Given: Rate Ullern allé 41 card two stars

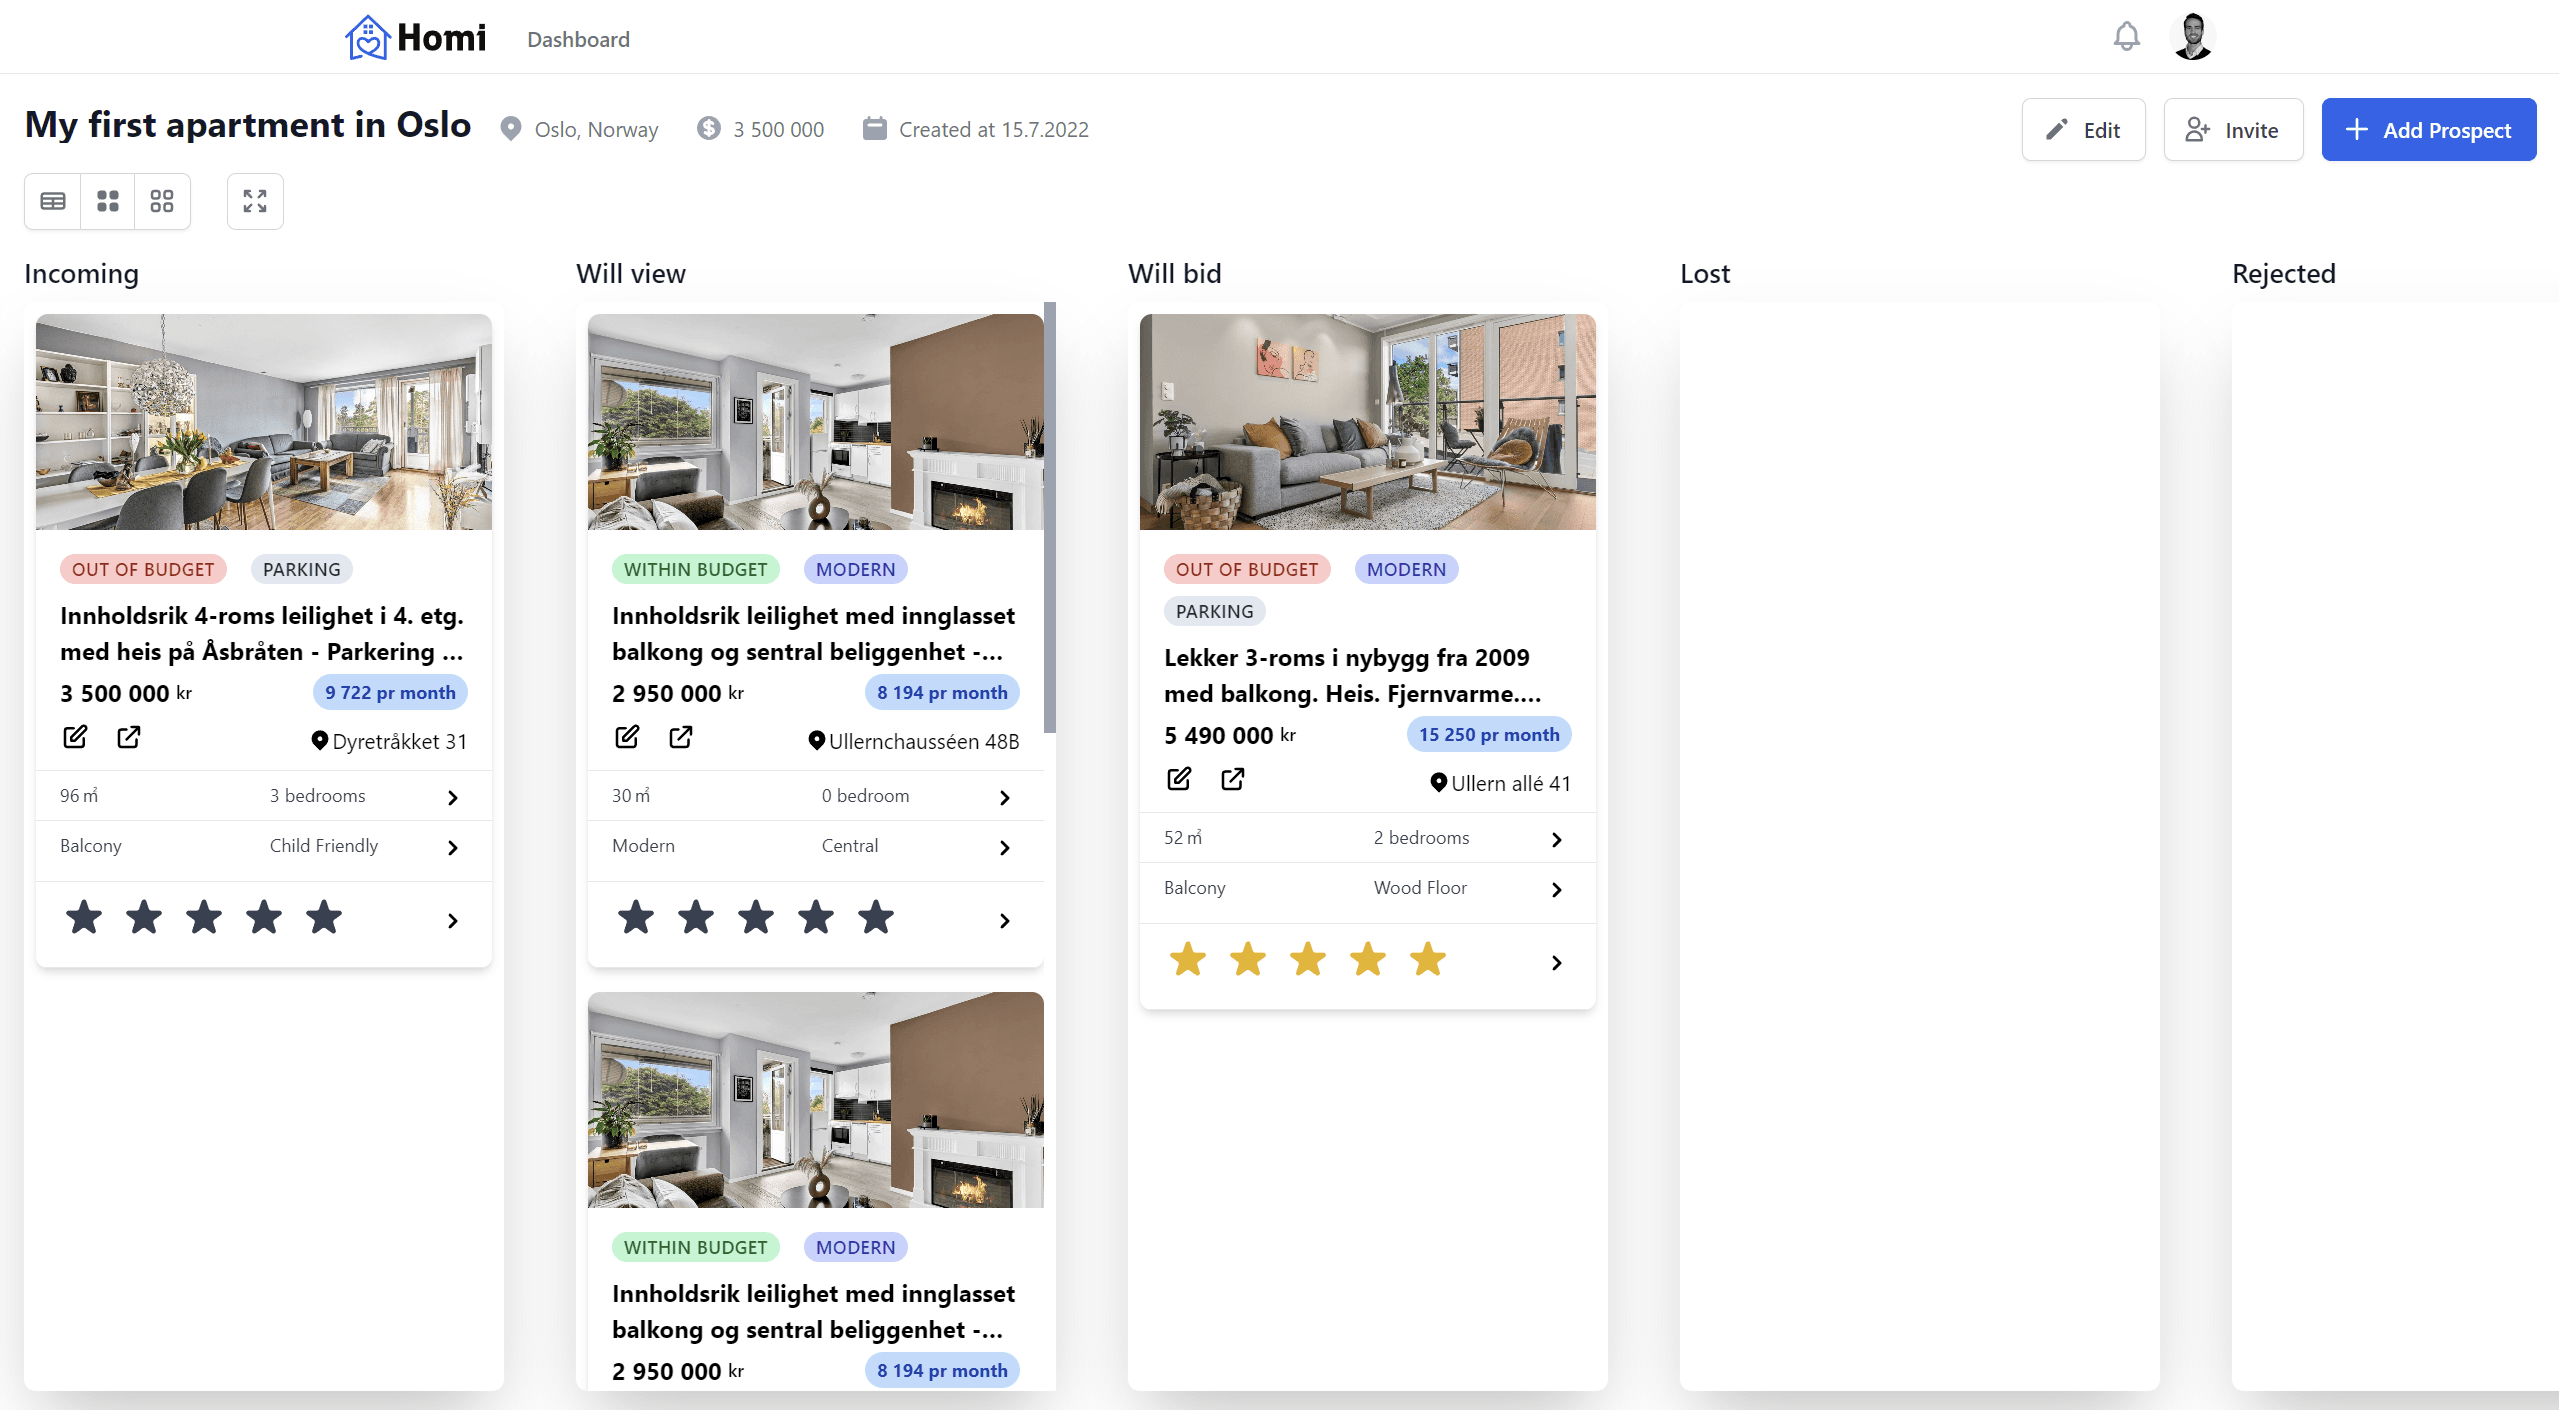Looking at the screenshot, I should point(1248,959).
